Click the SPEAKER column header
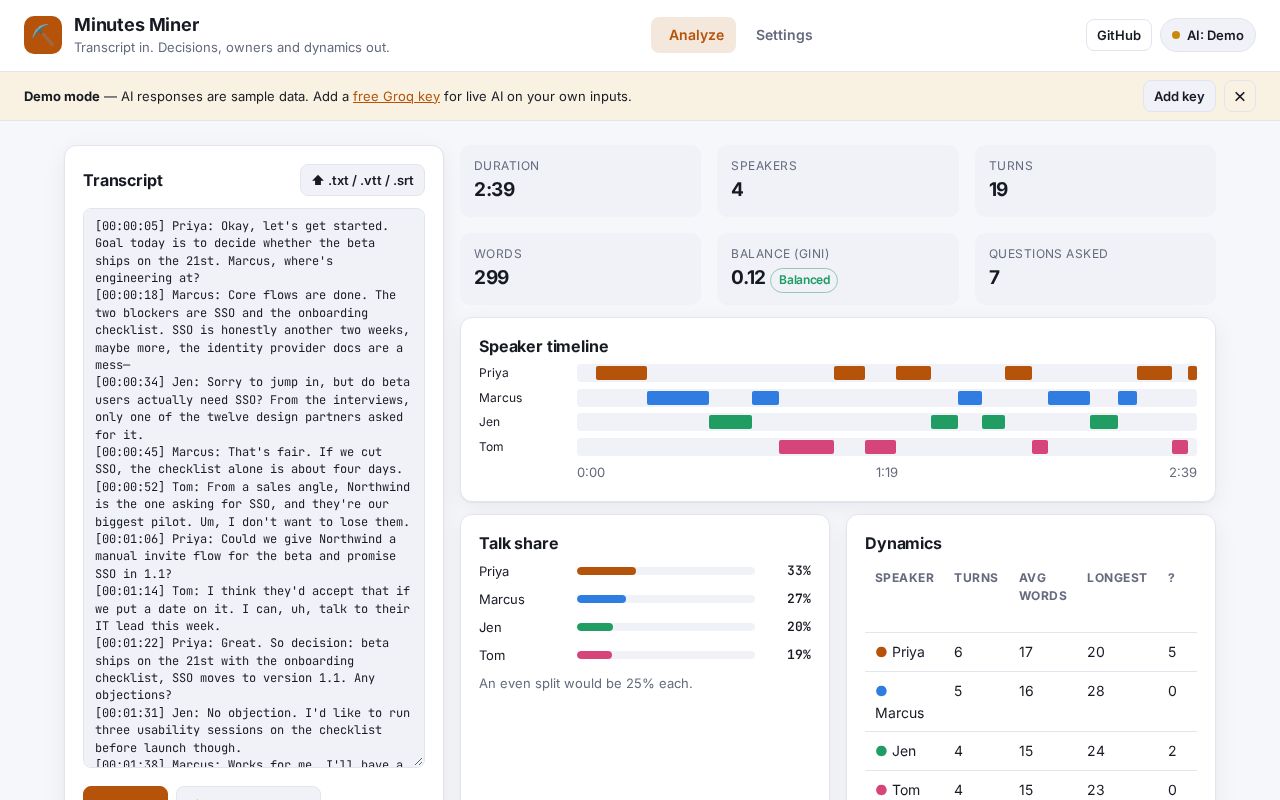The width and height of the screenshot is (1280, 800). [904, 578]
